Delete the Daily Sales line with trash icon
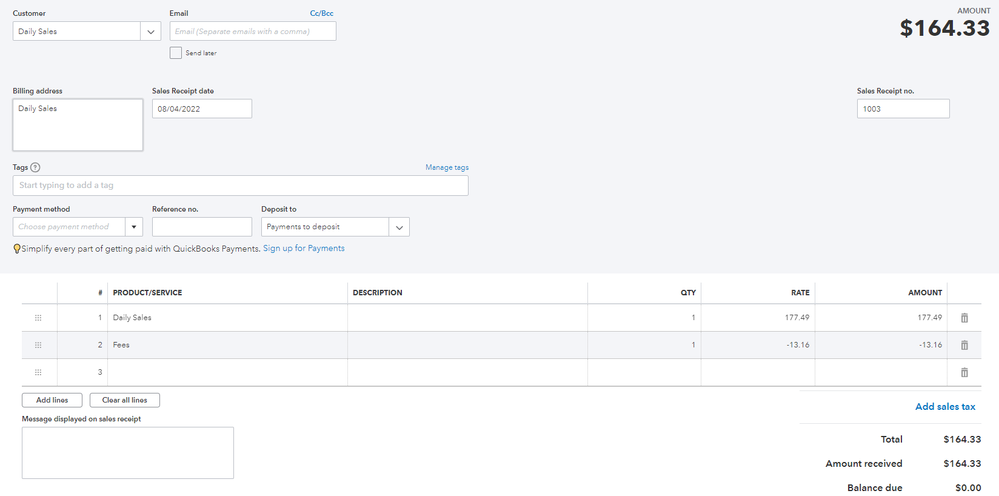999x496 pixels. pyautogui.click(x=964, y=318)
